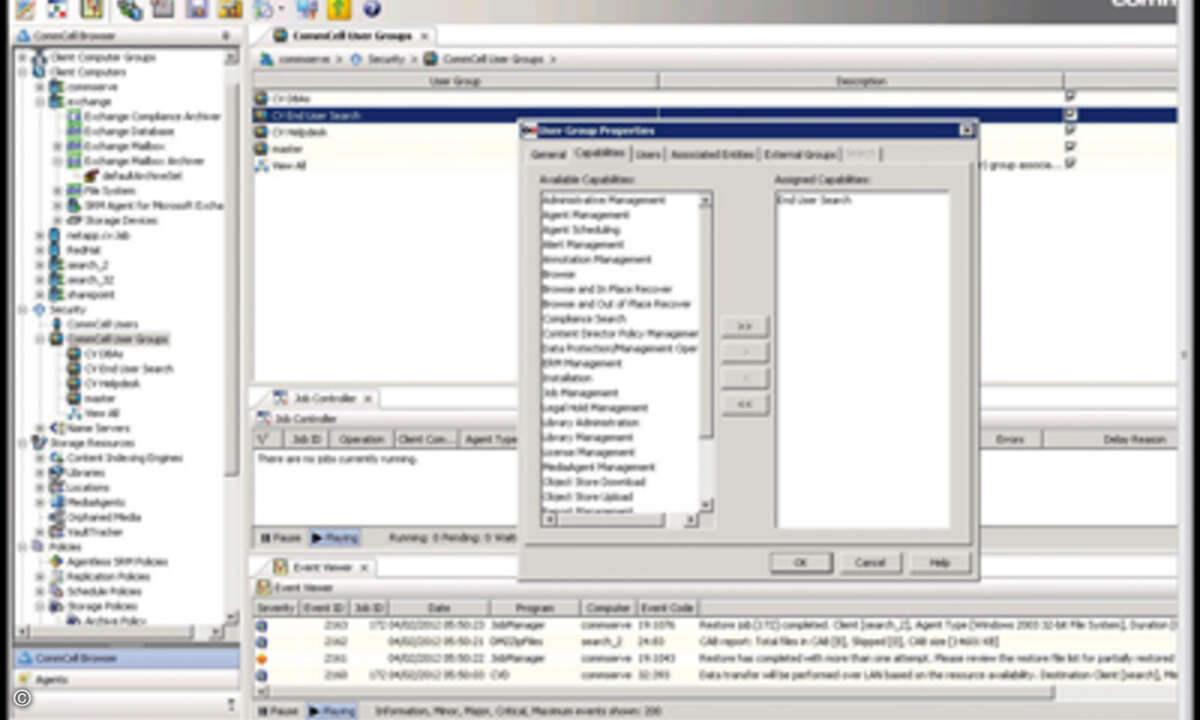Viewport: 1200px width, 720px height.
Task: Collapse the exchange client node
Action: (x=41, y=102)
